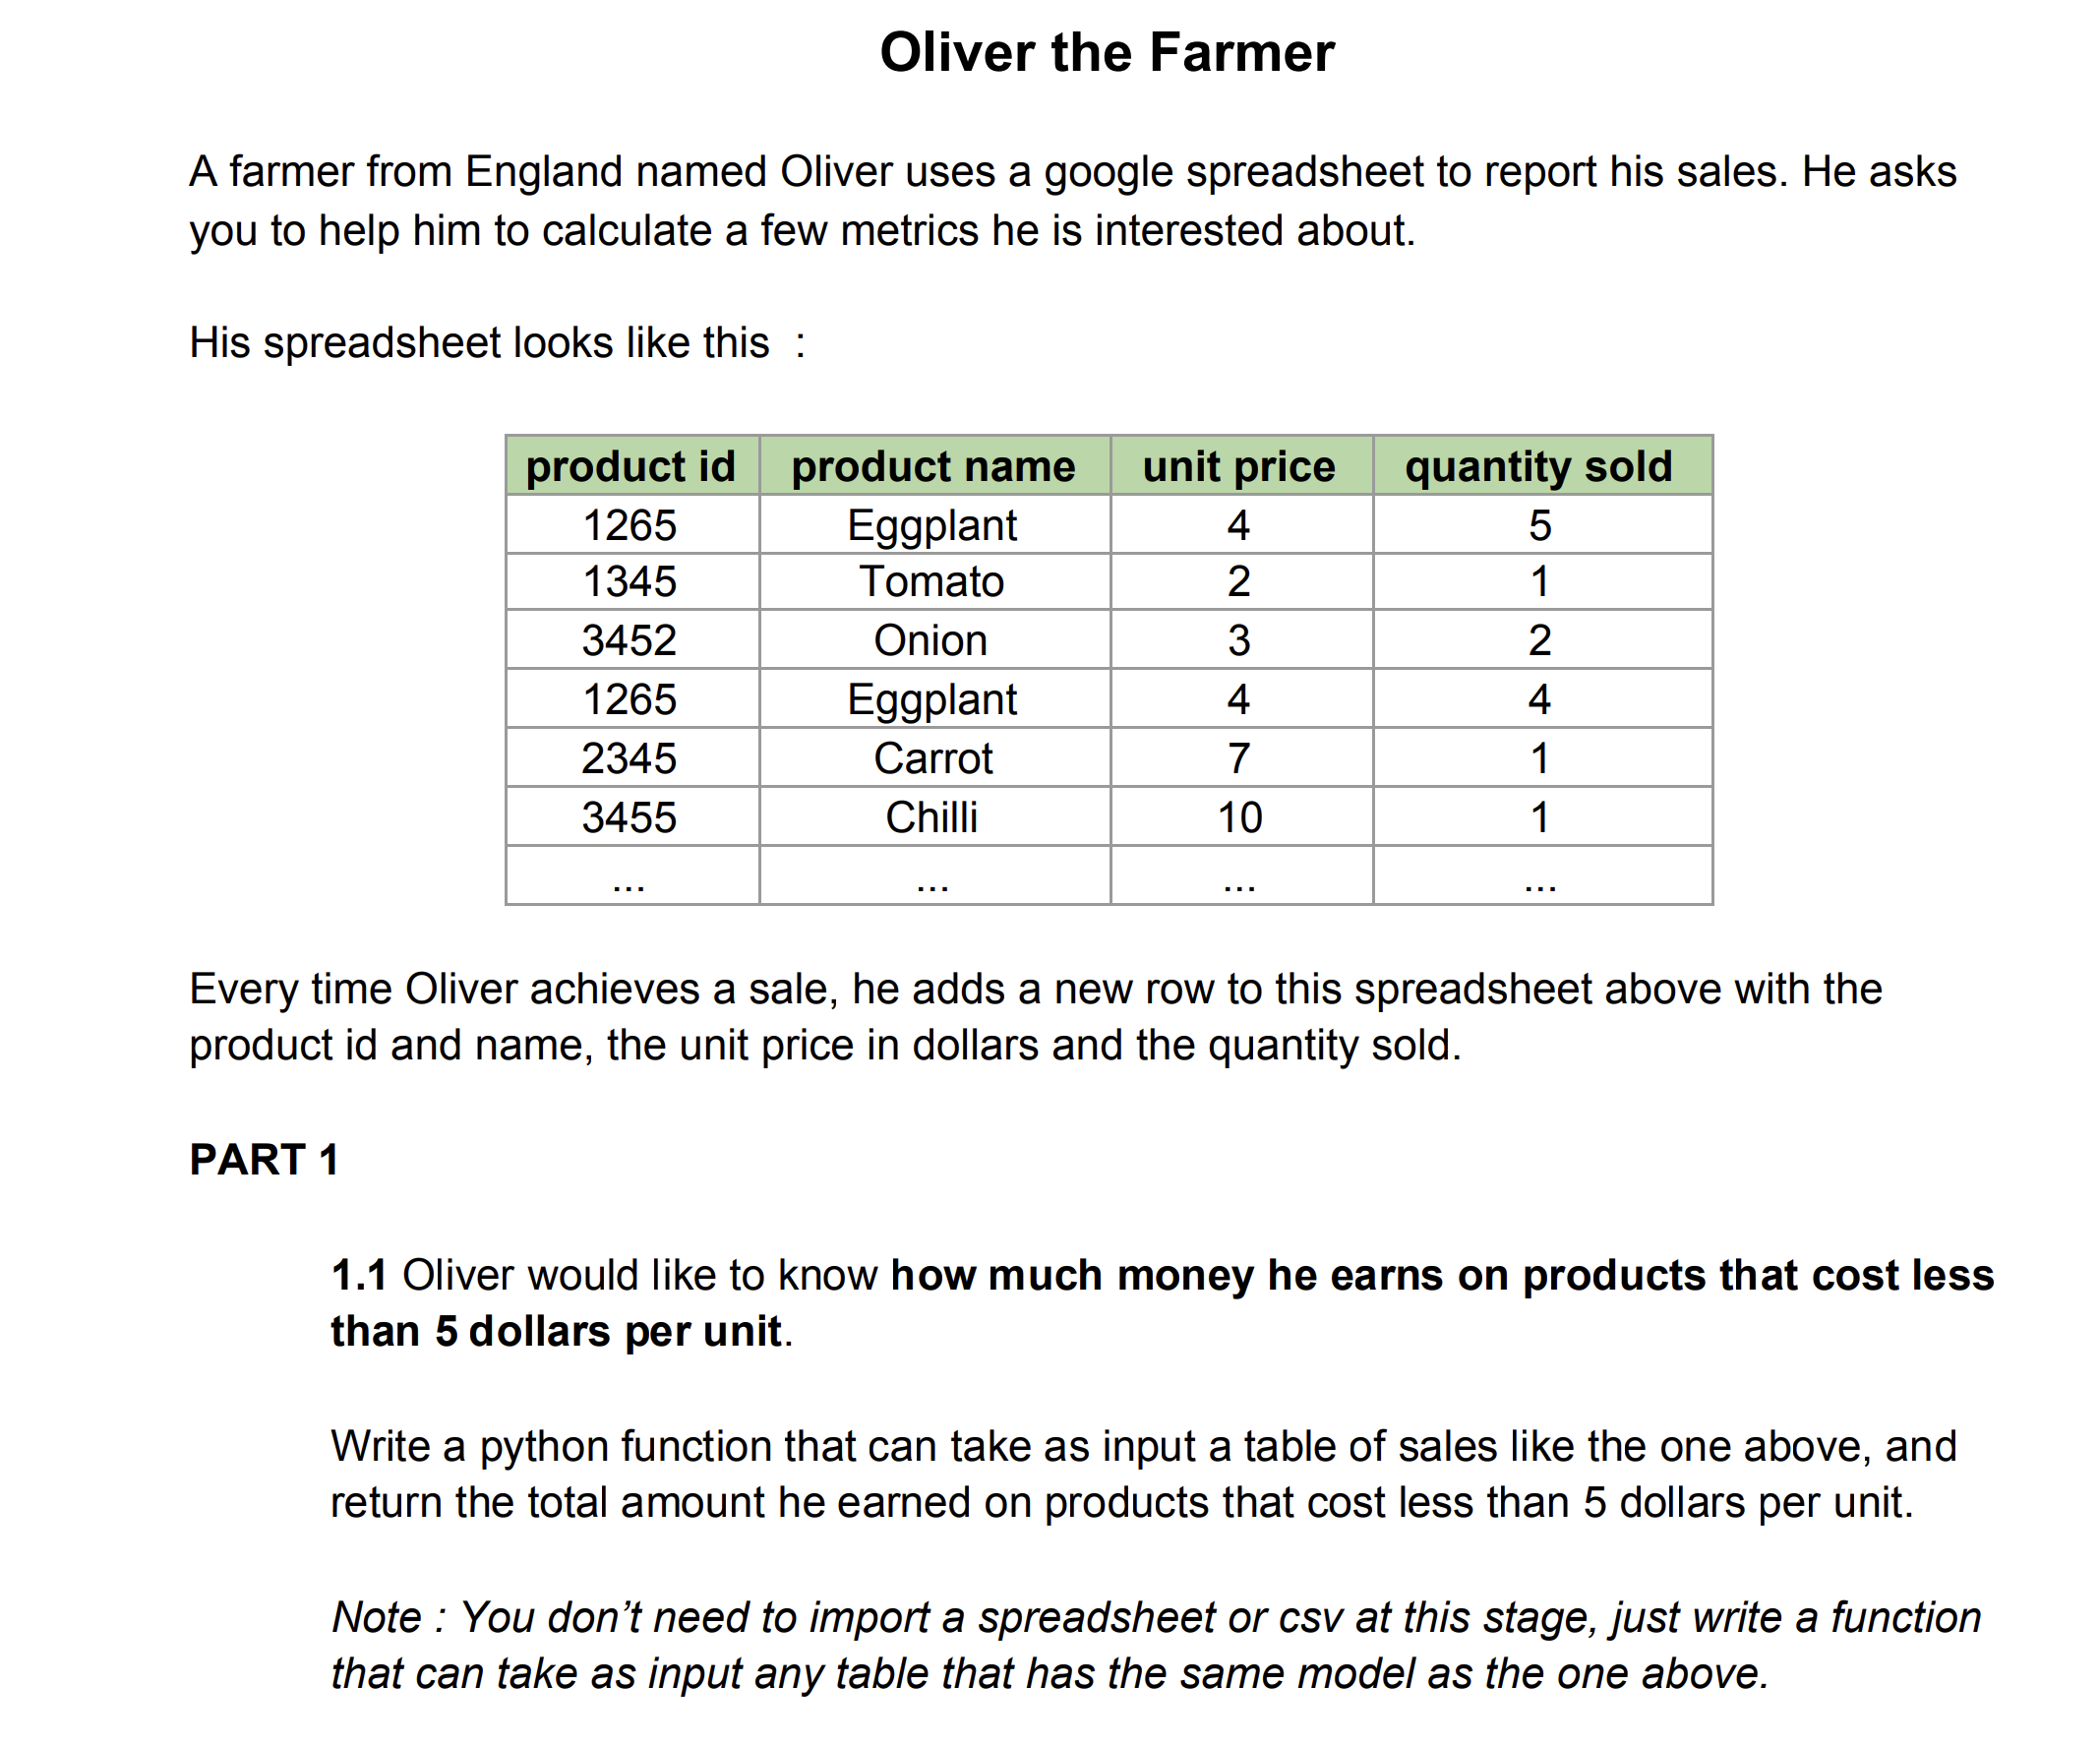Click product id cell 2345
Screen dimensions: 2100x1746
632,758
